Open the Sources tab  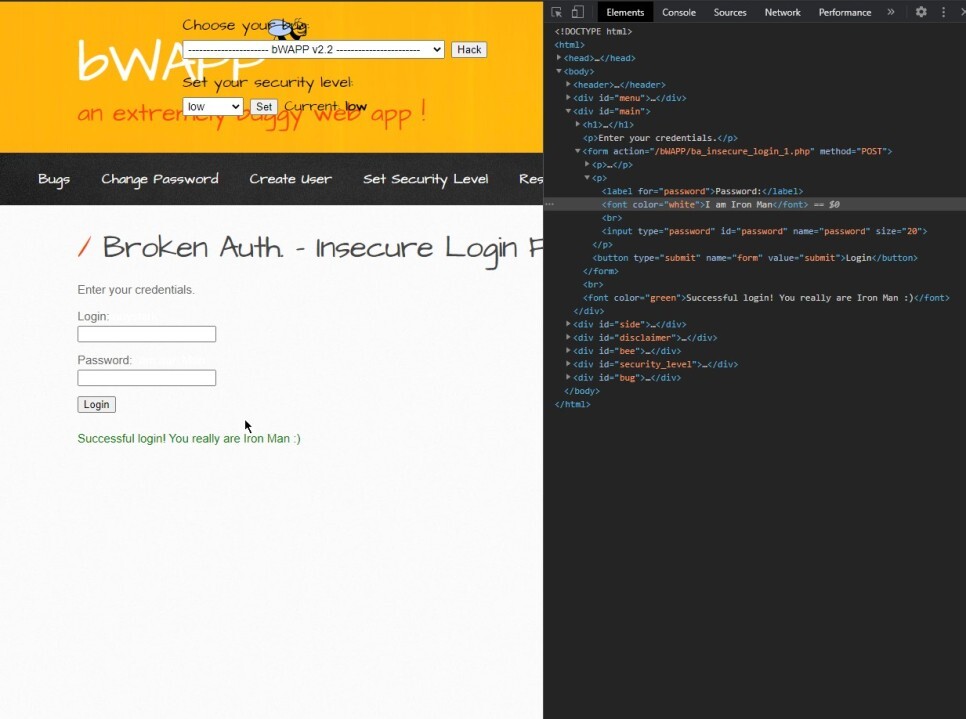(729, 12)
